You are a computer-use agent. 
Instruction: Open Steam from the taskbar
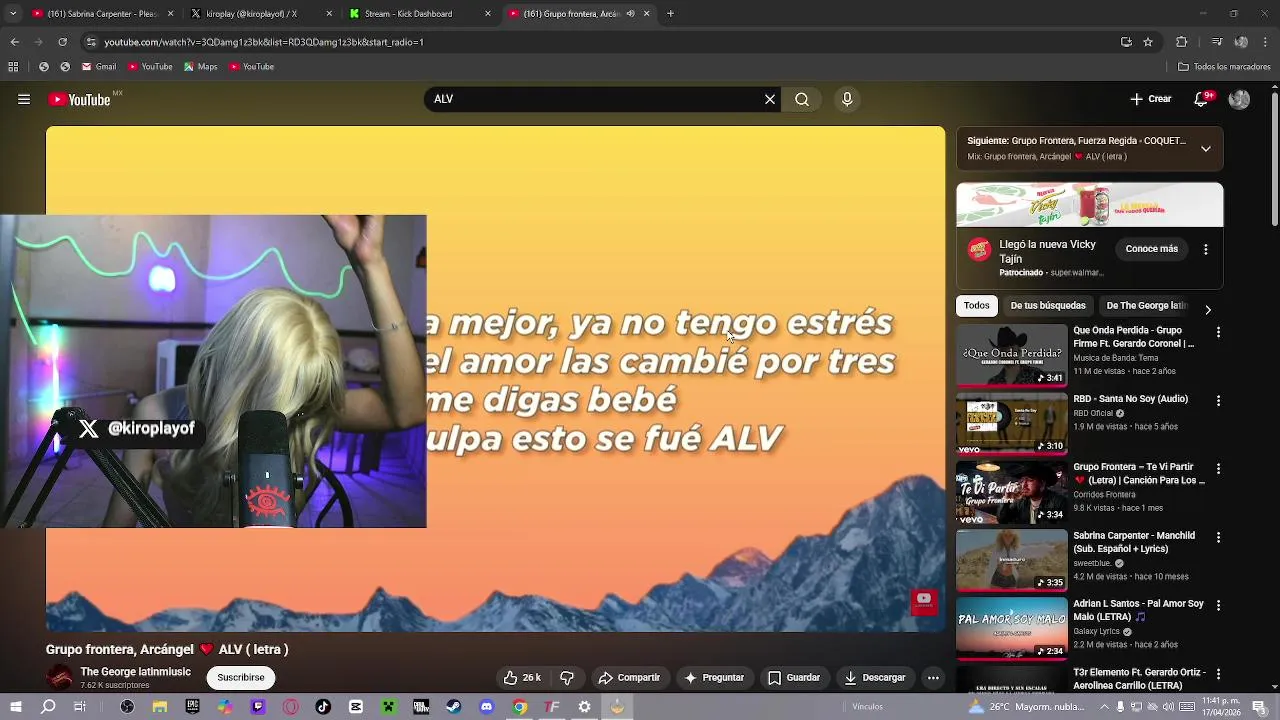point(453,707)
